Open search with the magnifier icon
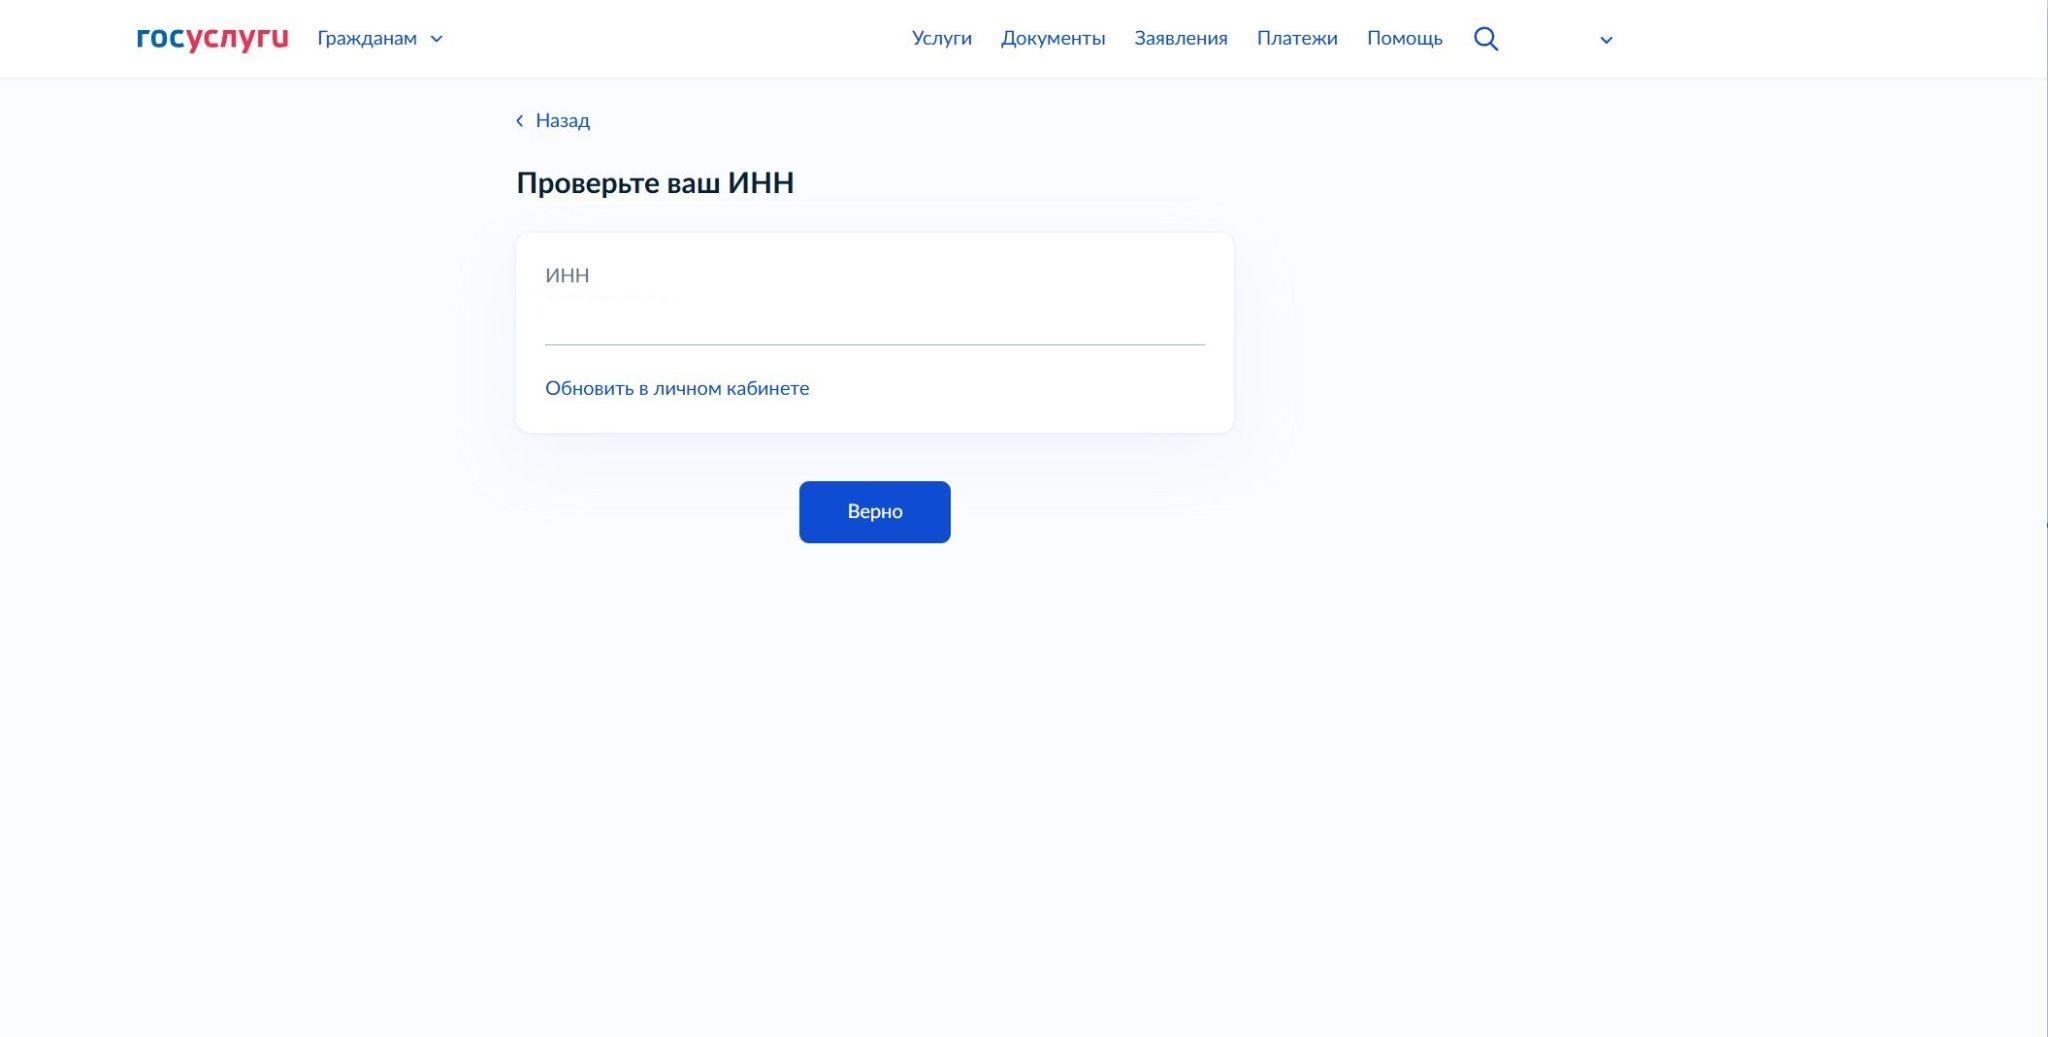The image size is (2048, 1037). pos(1485,39)
